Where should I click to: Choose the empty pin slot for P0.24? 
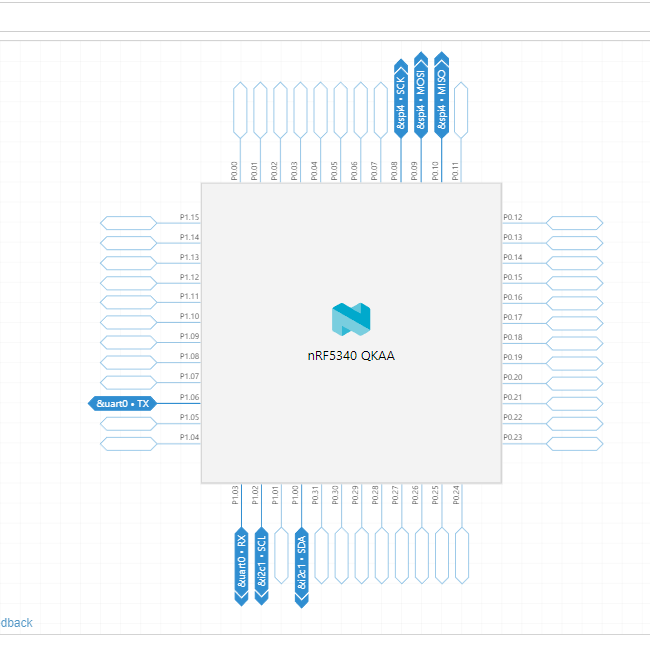462,555
